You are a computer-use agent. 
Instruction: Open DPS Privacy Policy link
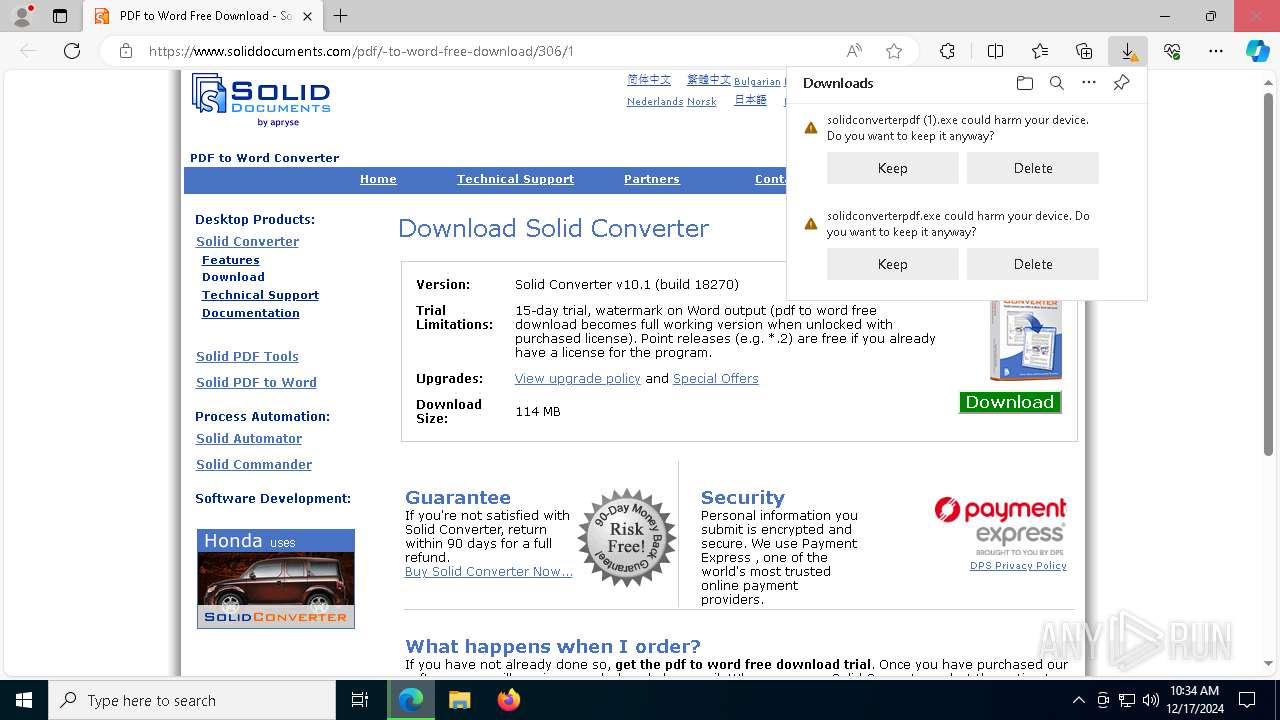pos(1018,566)
